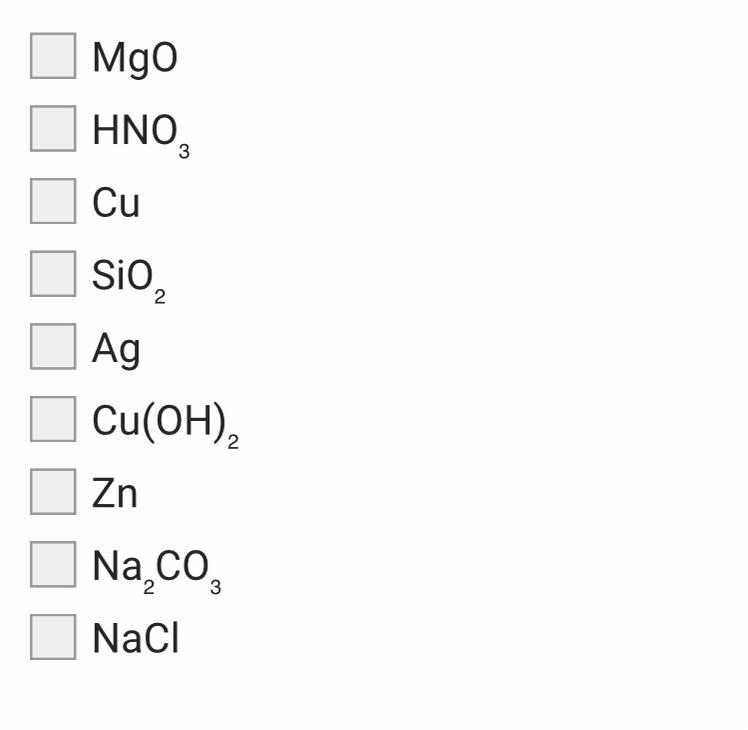Tick the Zn checkbox
748x730 pixels.
coord(53,491)
